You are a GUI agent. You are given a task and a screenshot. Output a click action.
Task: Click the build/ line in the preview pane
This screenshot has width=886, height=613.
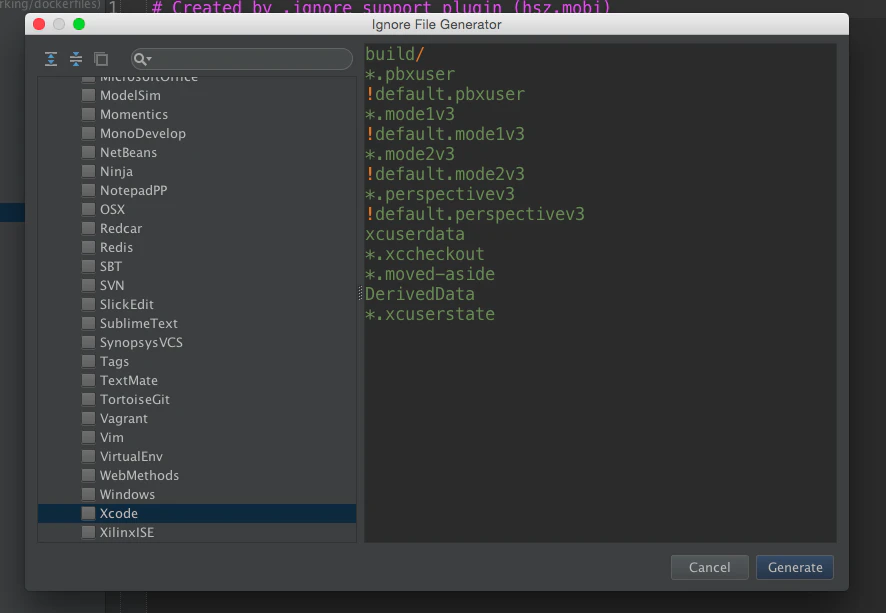[x=394, y=54]
